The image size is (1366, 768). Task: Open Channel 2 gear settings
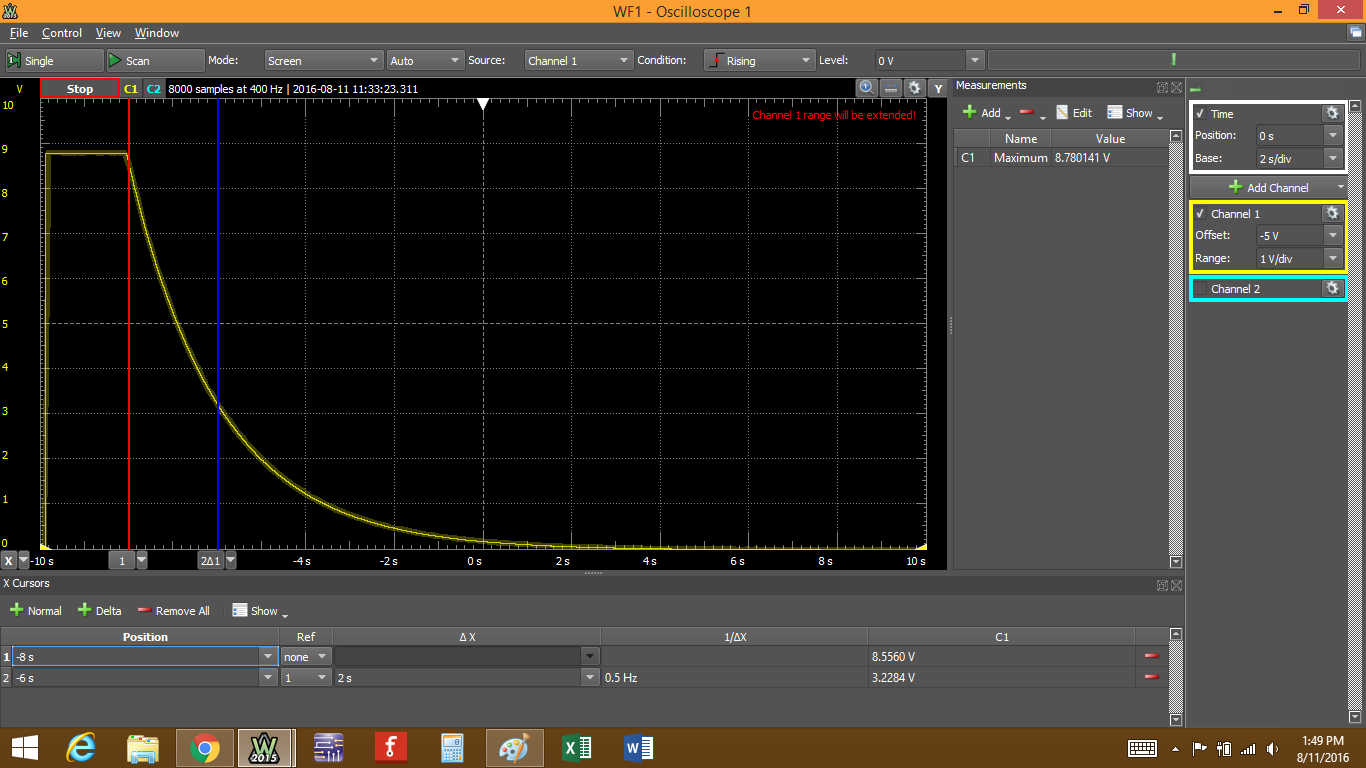click(x=1333, y=288)
